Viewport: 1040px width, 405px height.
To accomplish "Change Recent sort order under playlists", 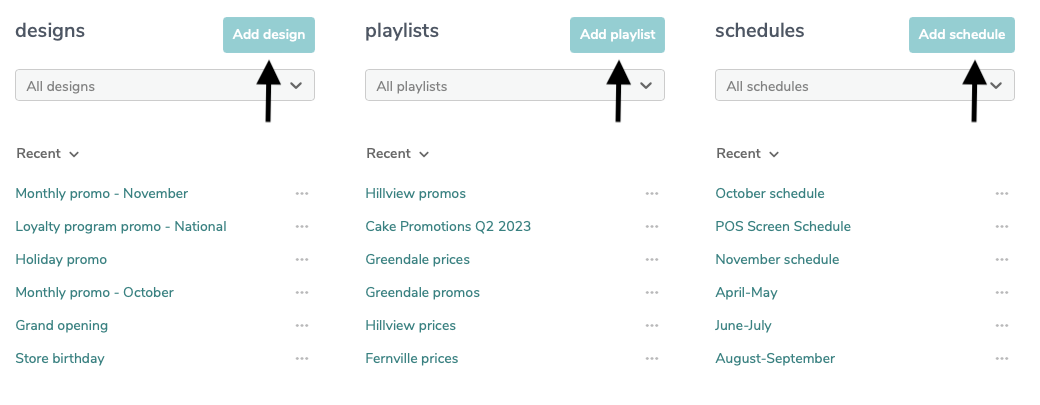I will point(398,154).
